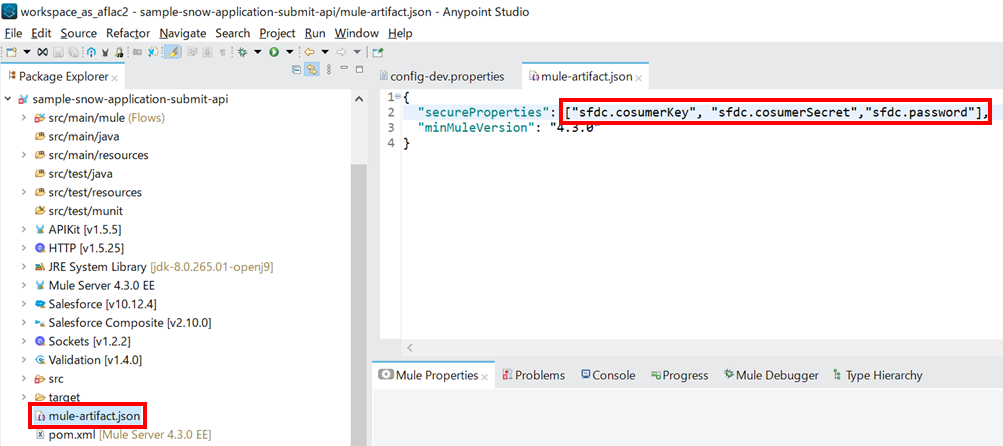Toggle the highlighted marker toolbar button
The height and width of the screenshot is (446, 1003).
click(x=172, y=52)
